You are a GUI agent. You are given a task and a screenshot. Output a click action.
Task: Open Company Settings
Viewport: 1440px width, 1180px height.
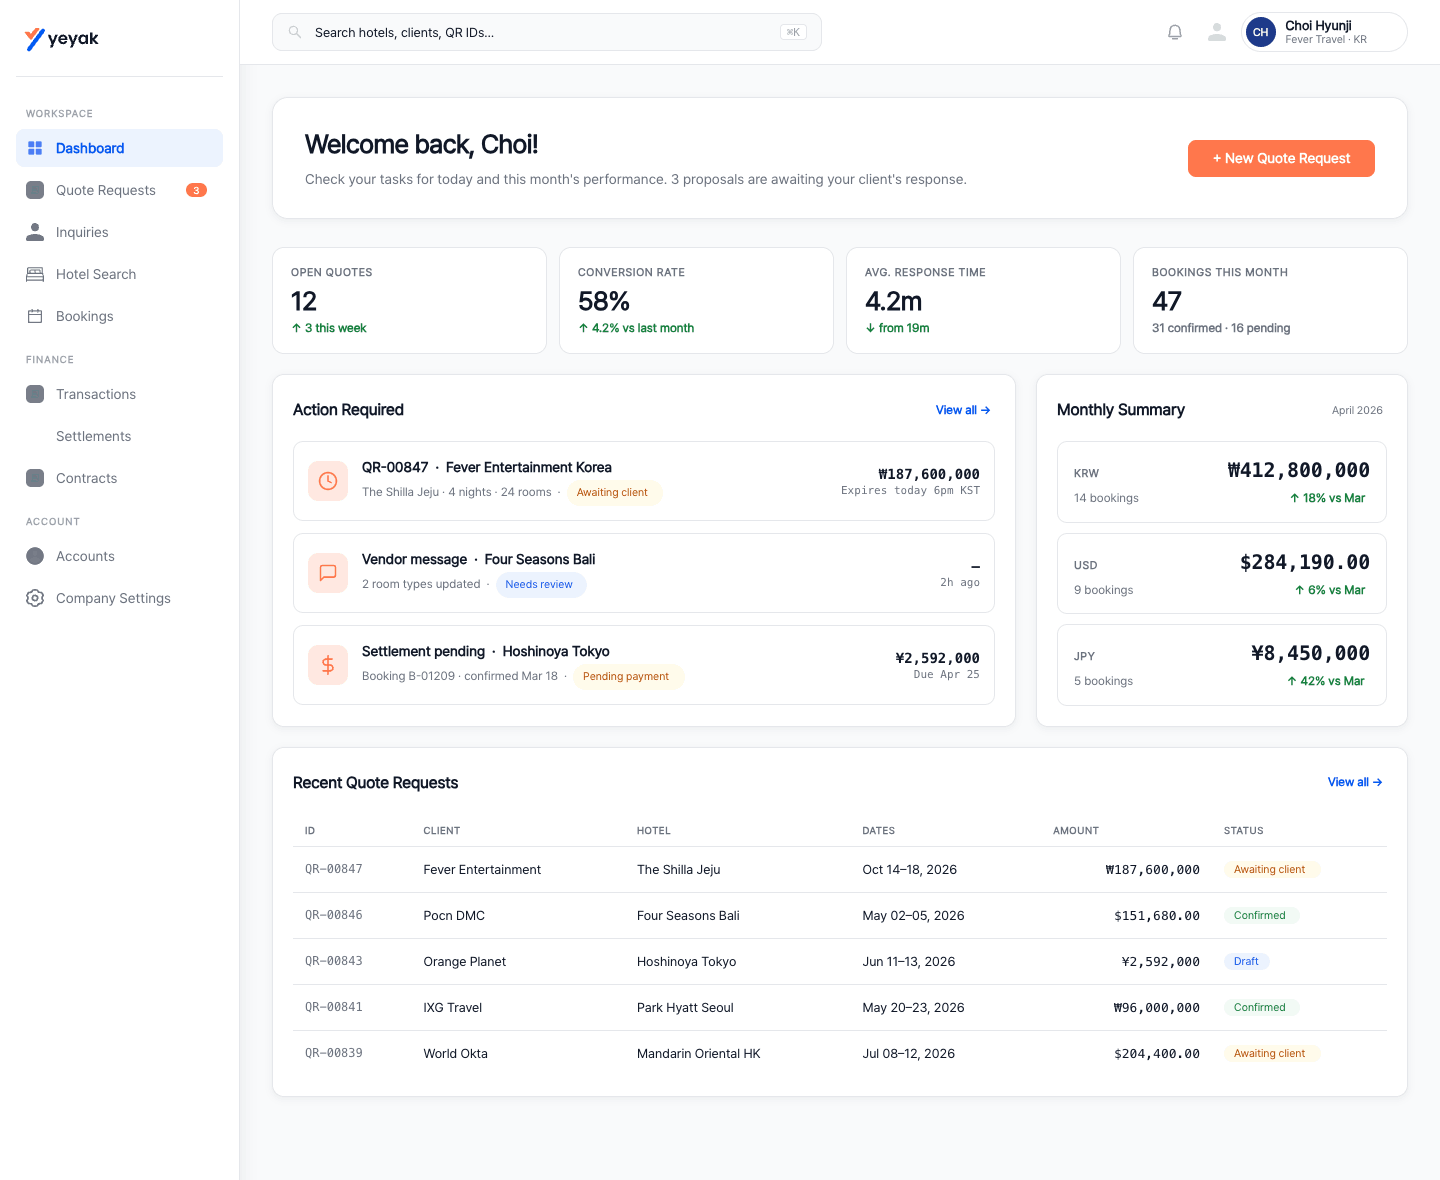[119, 598]
